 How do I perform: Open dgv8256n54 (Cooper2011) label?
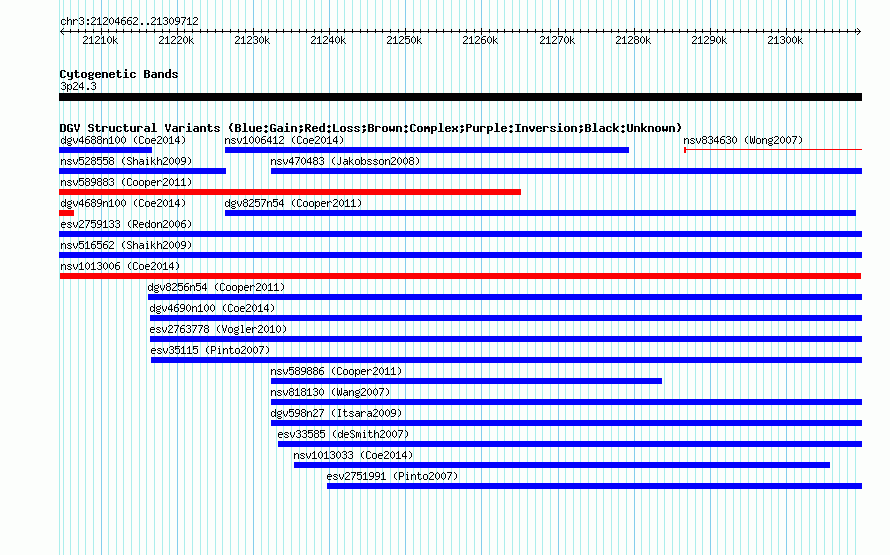[x=216, y=287]
